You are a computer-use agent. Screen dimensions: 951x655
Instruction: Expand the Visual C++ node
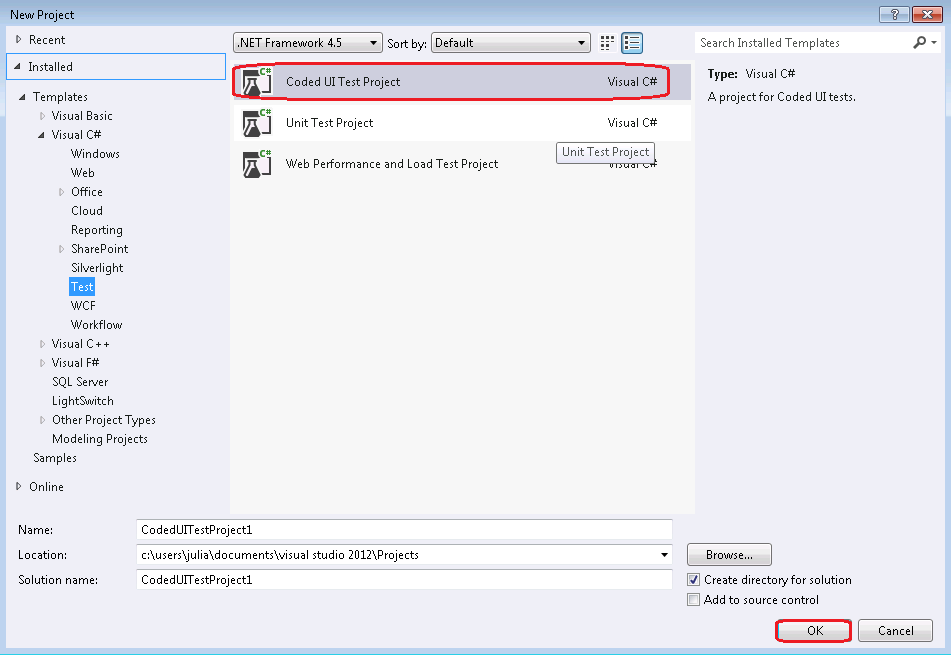click(x=42, y=344)
